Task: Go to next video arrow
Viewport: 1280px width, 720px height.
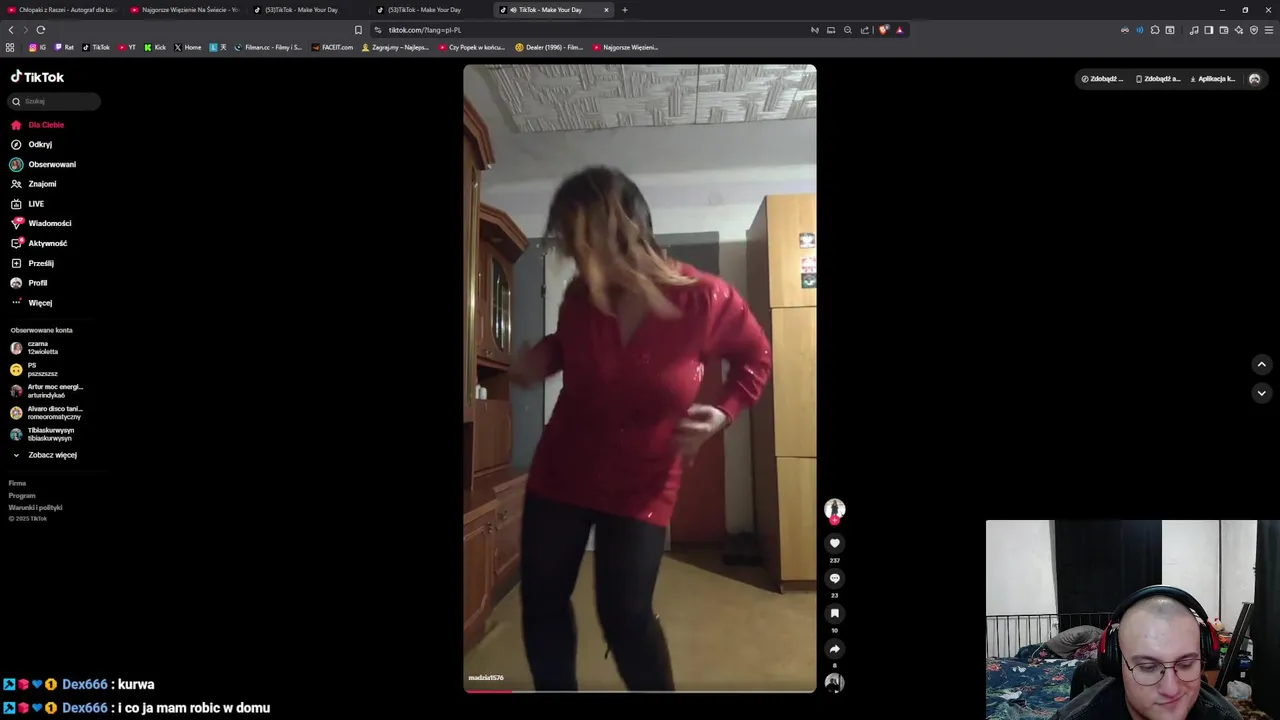Action: [1261, 393]
